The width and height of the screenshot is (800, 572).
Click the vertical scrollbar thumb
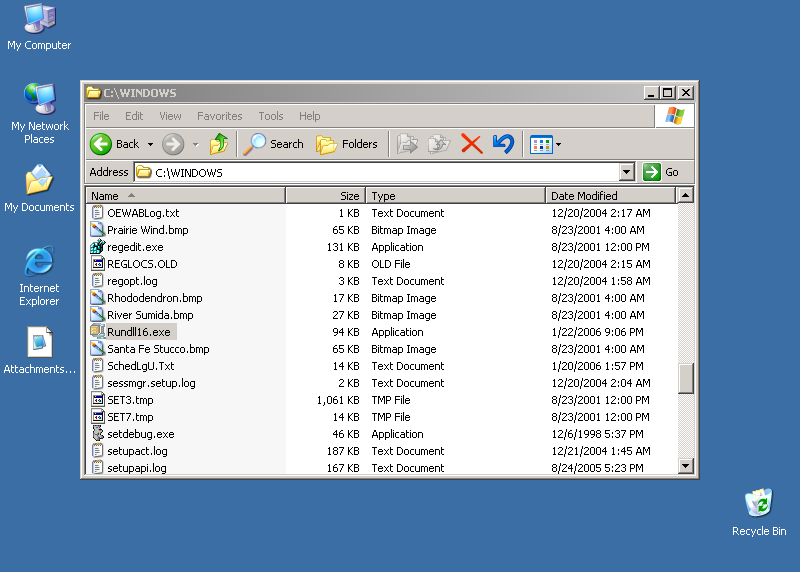click(685, 378)
